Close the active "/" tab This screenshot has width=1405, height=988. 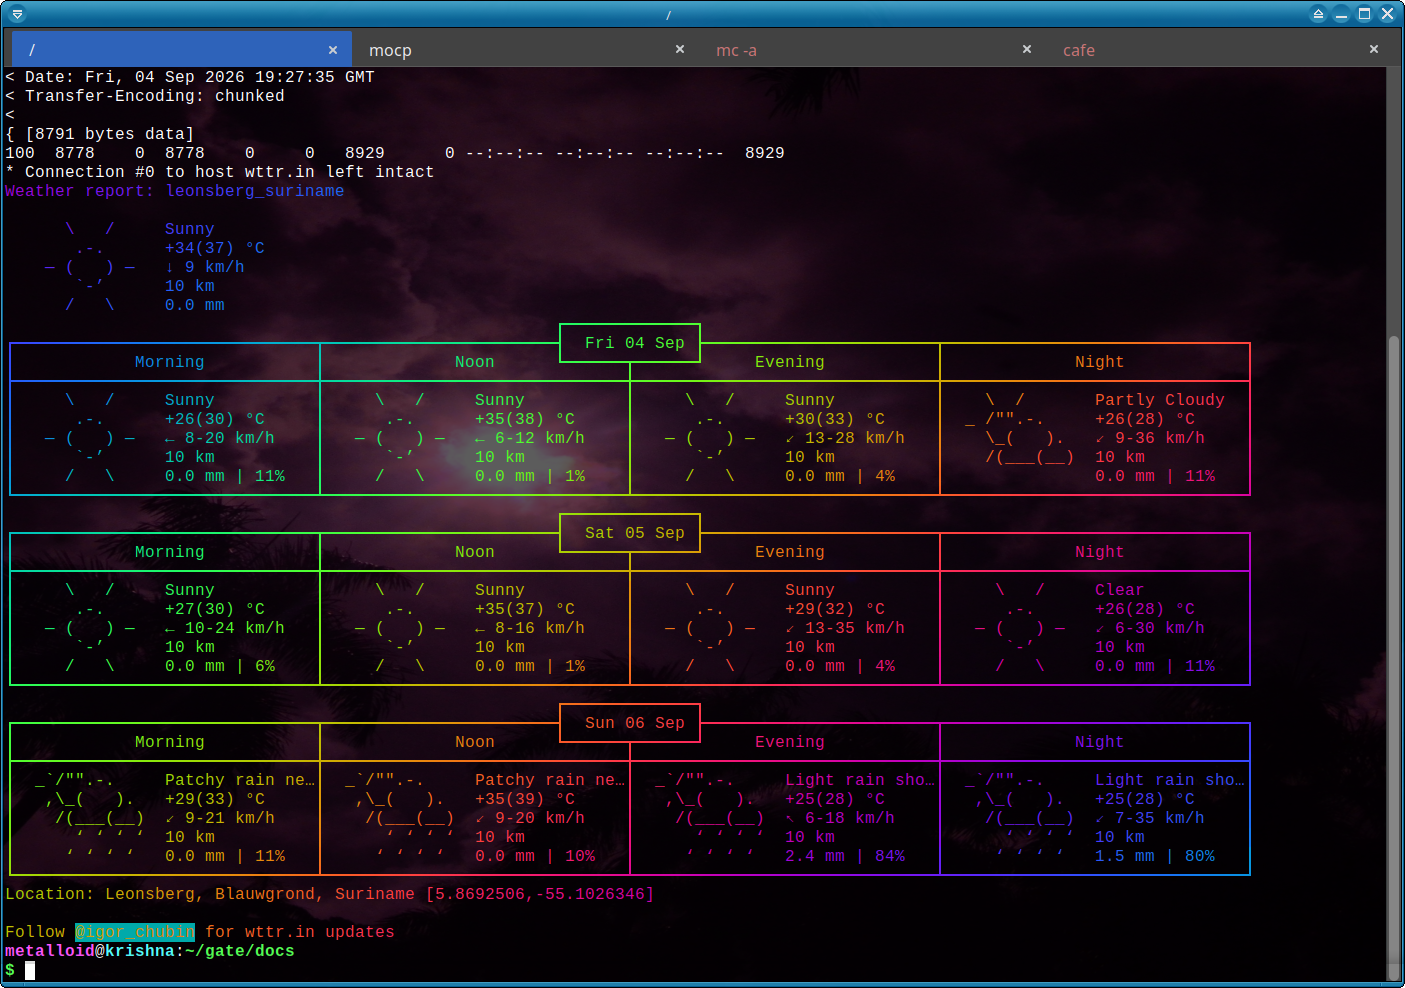(x=333, y=50)
